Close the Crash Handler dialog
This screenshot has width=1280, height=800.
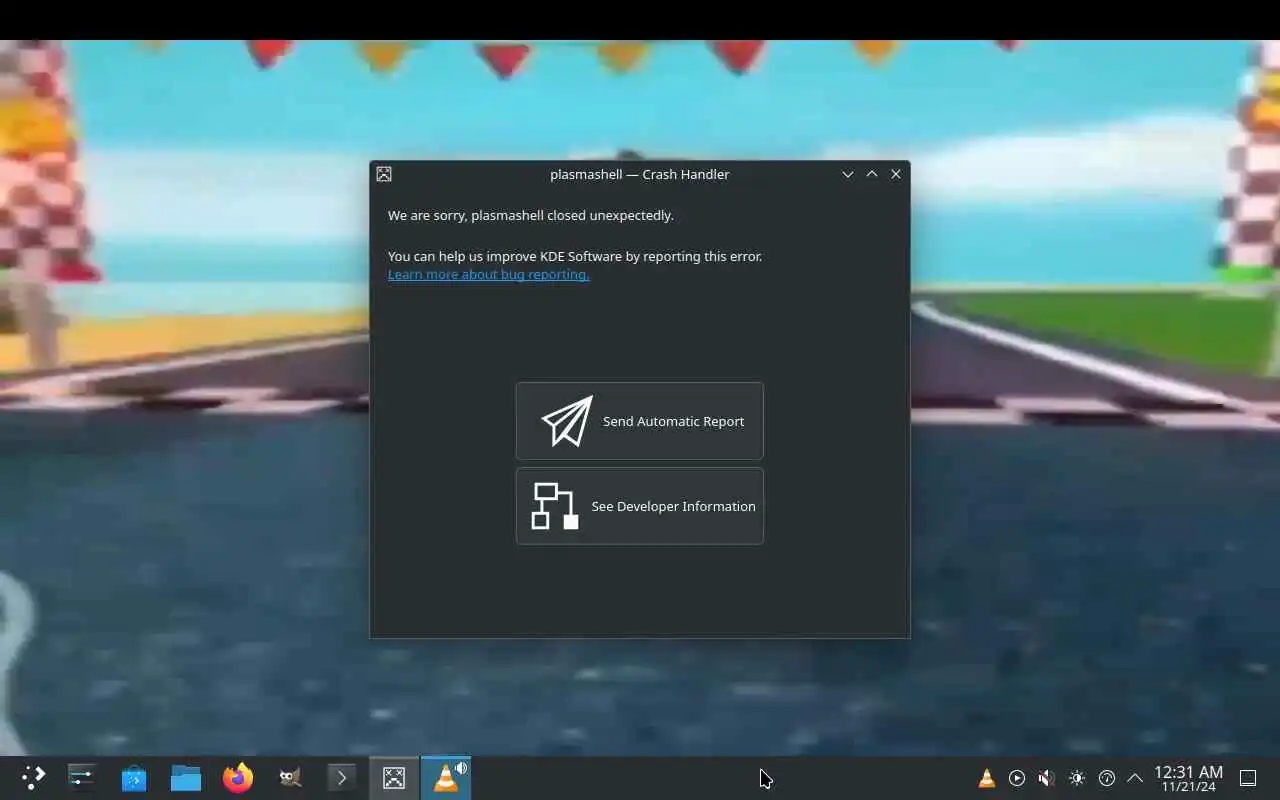896,174
